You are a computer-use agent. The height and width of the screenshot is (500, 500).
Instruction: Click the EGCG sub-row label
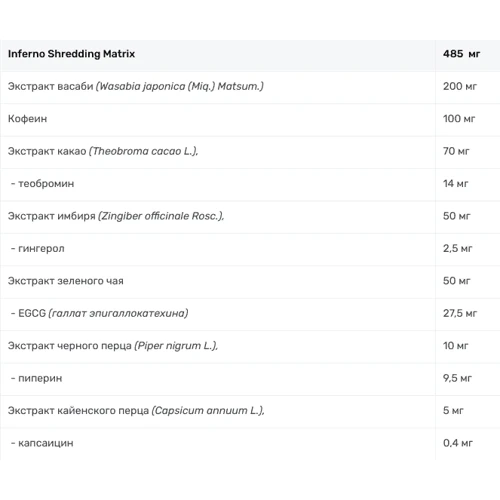tap(100, 313)
